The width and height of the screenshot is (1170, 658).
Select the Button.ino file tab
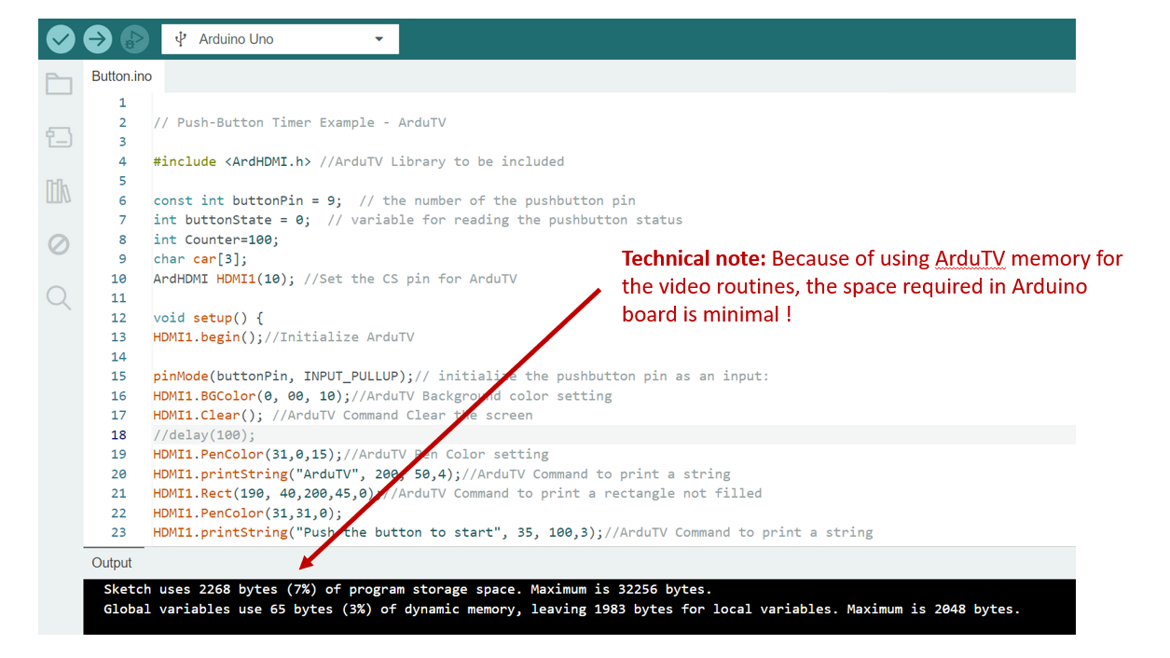coord(122,76)
